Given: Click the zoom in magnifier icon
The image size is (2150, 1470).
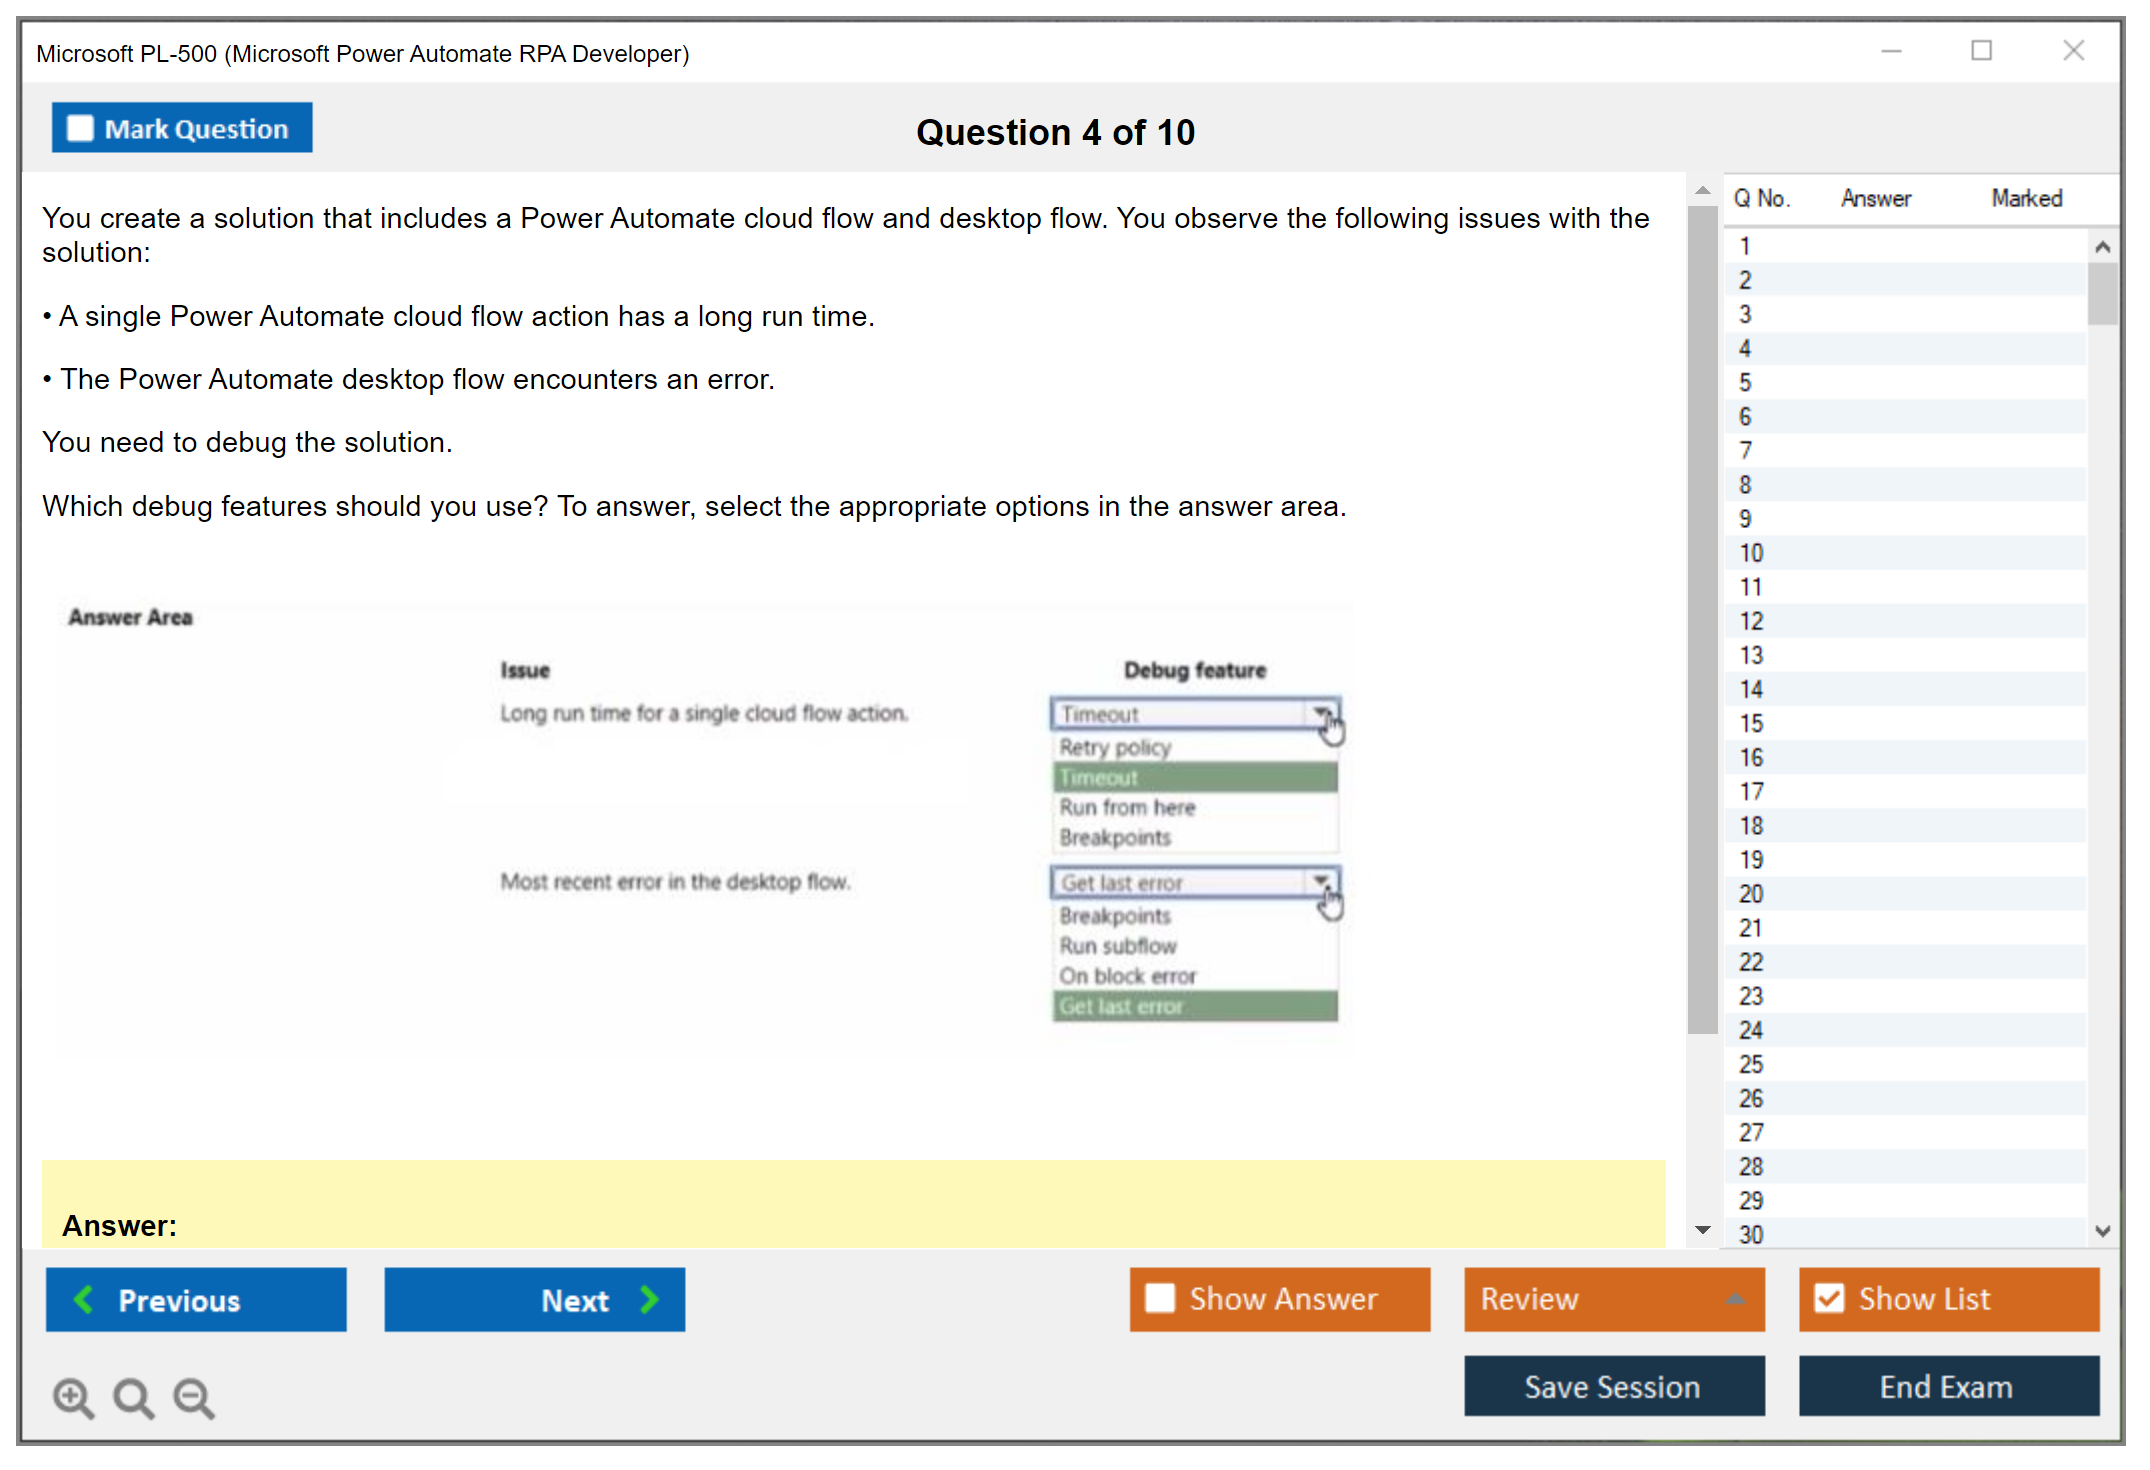Looking at the screenshot, I should [x=73, y=1397].
